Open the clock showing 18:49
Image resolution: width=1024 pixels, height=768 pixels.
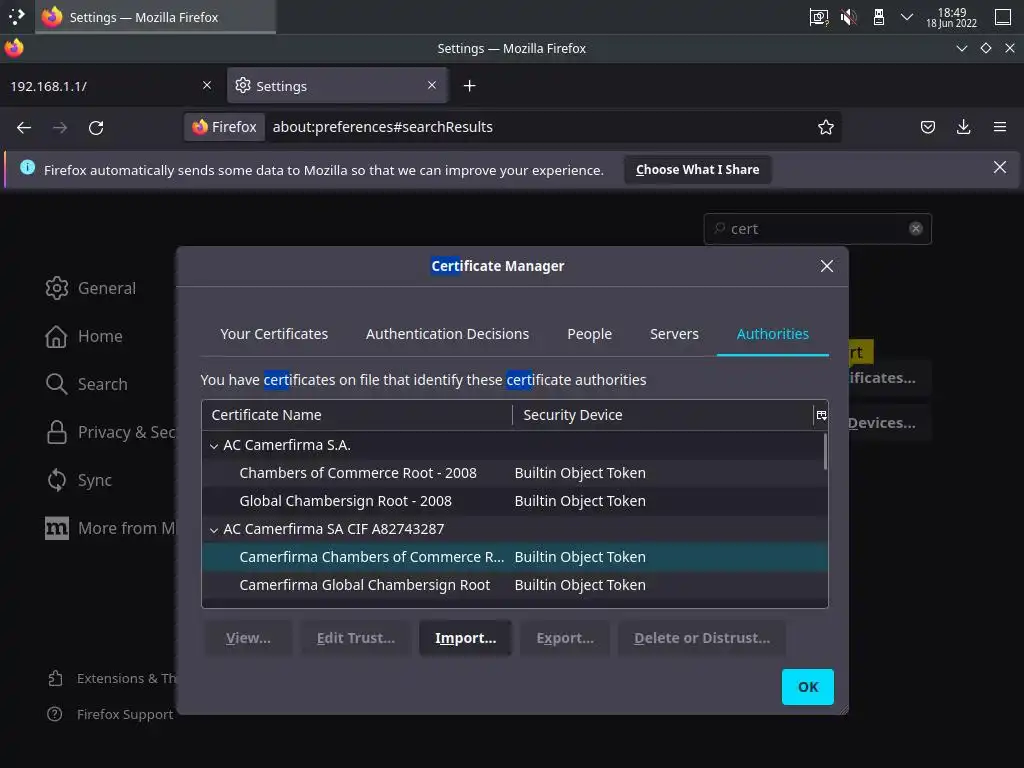point(952,17)
